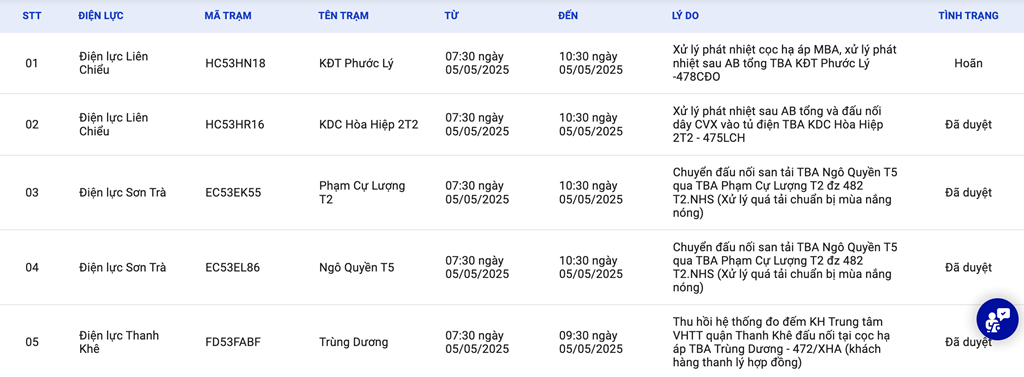Select station code FD53FABF
The width and height of the screenshot is (1024, 377).
233,342
